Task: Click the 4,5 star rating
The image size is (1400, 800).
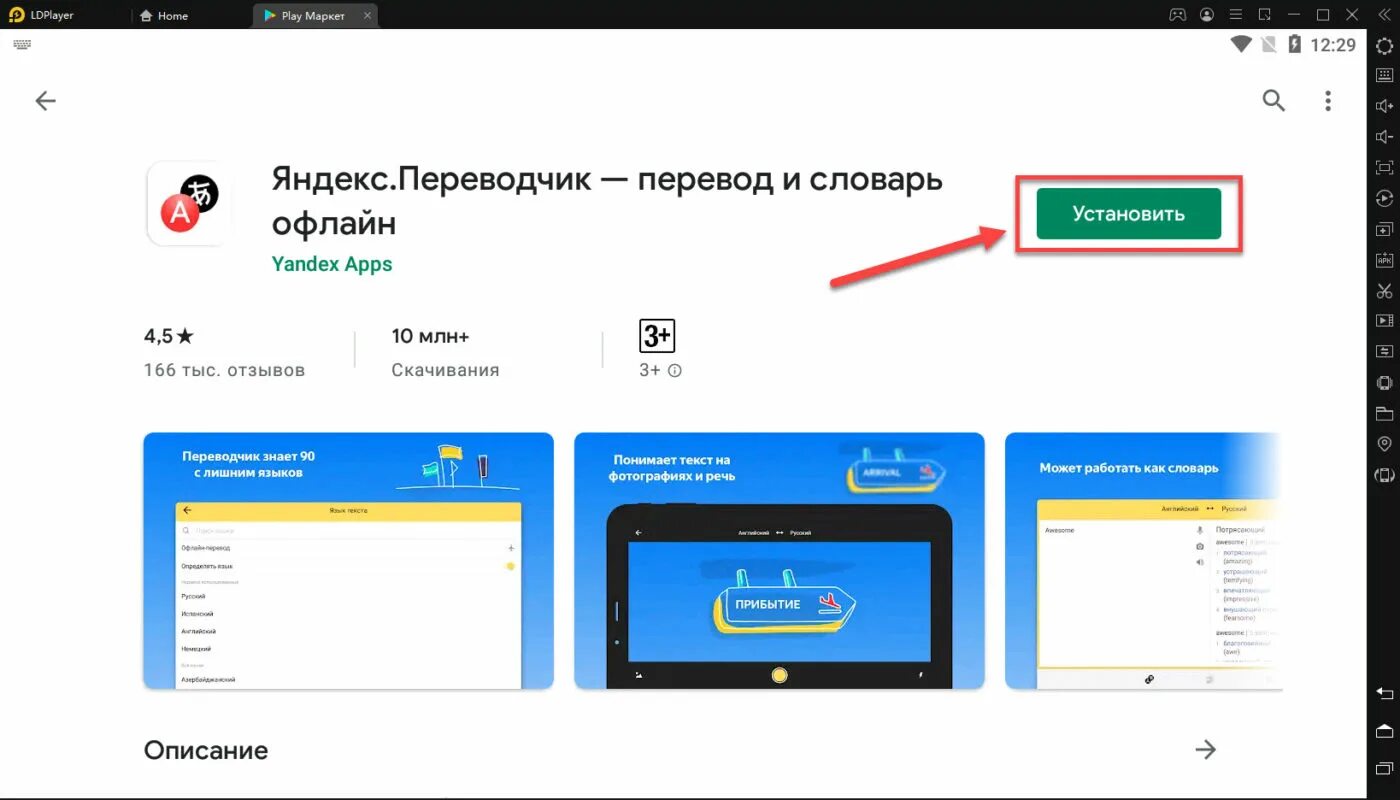Action: (x=169, y=336)
